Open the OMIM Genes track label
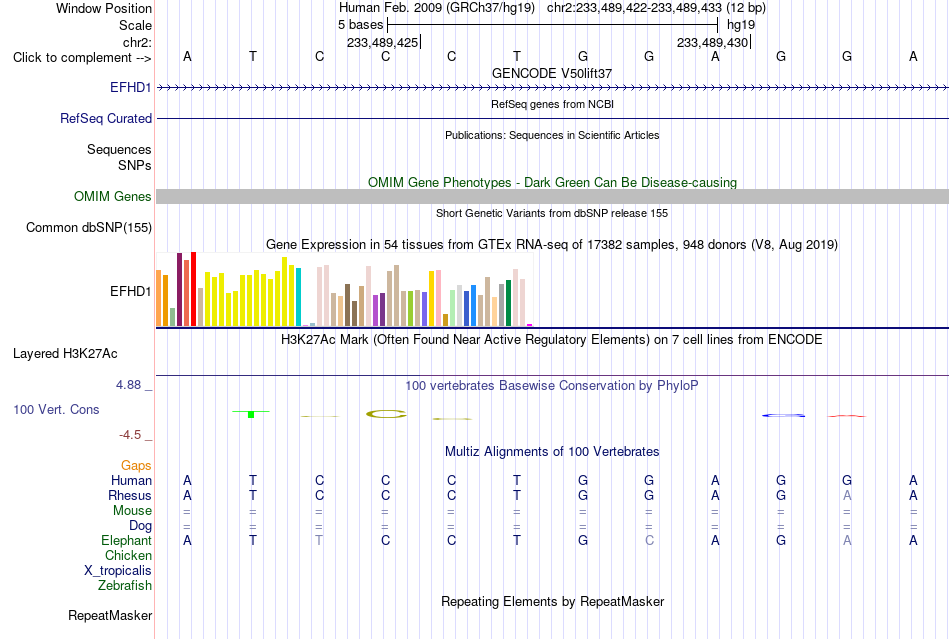 click(x=112, y=196)
